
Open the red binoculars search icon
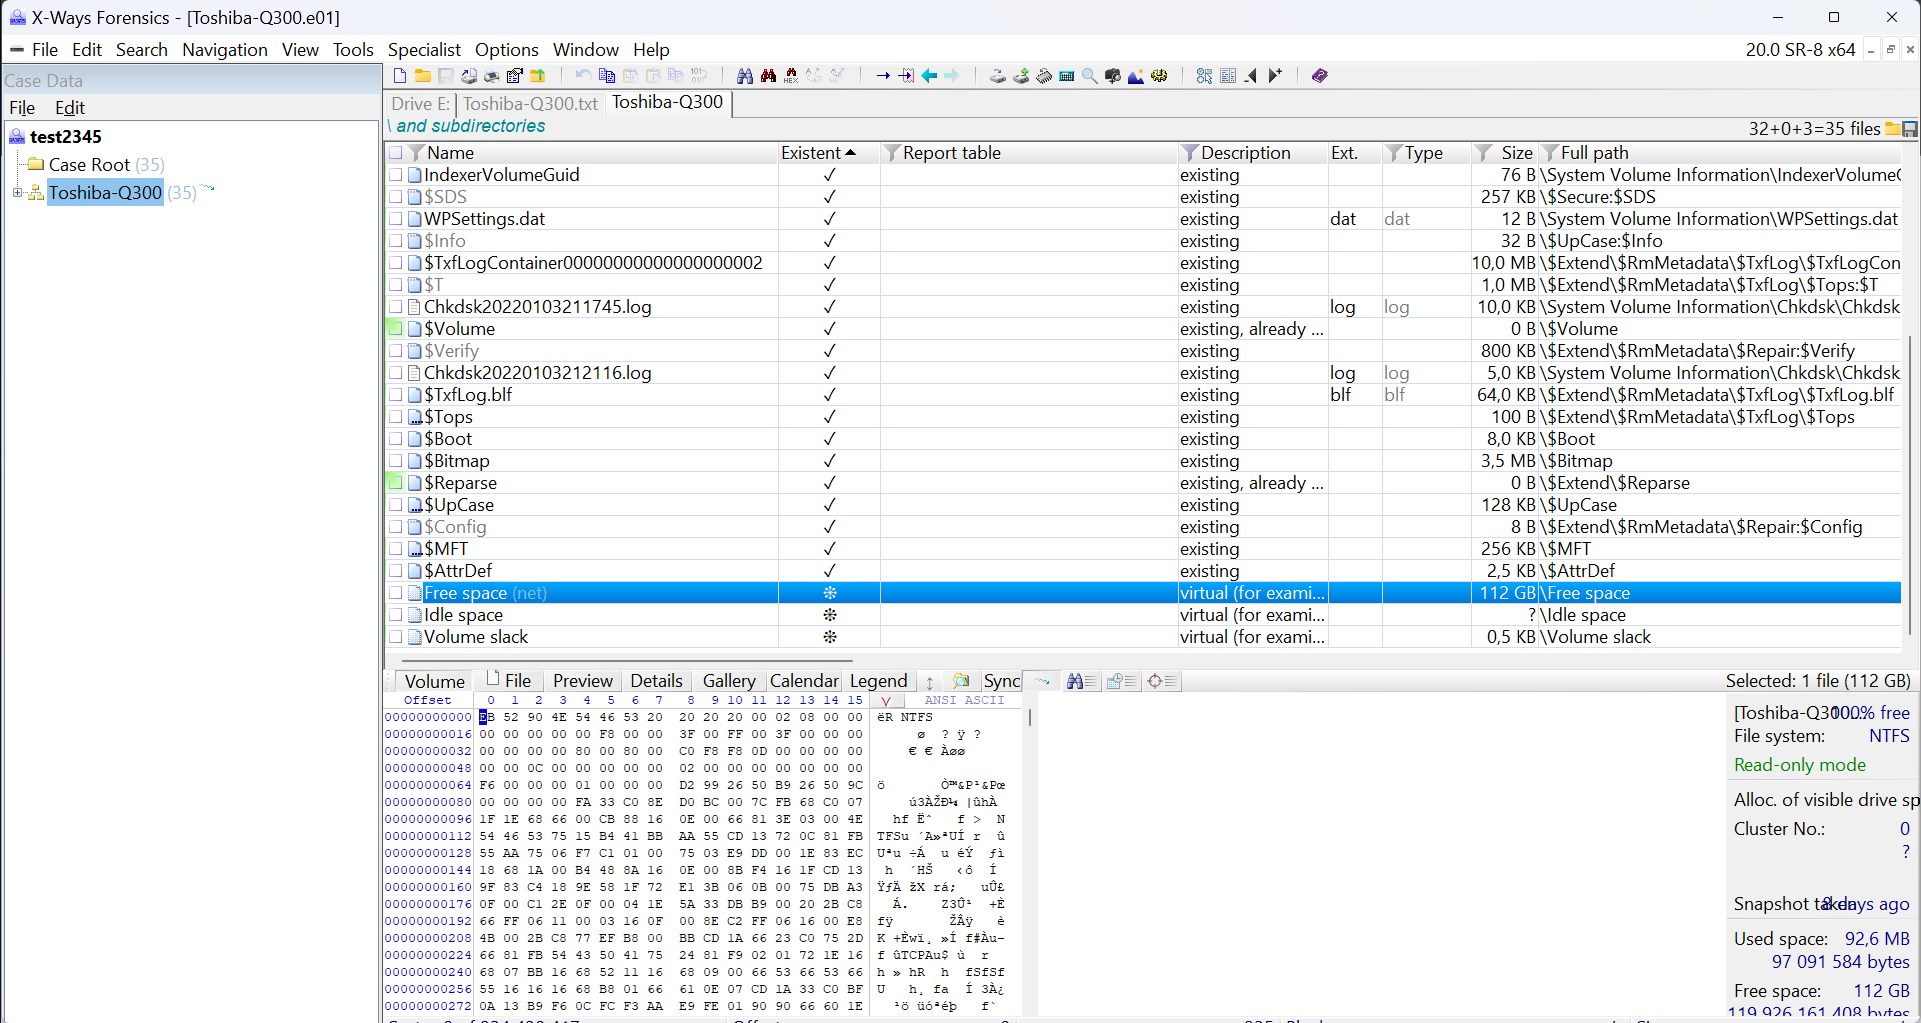point(768,76)
